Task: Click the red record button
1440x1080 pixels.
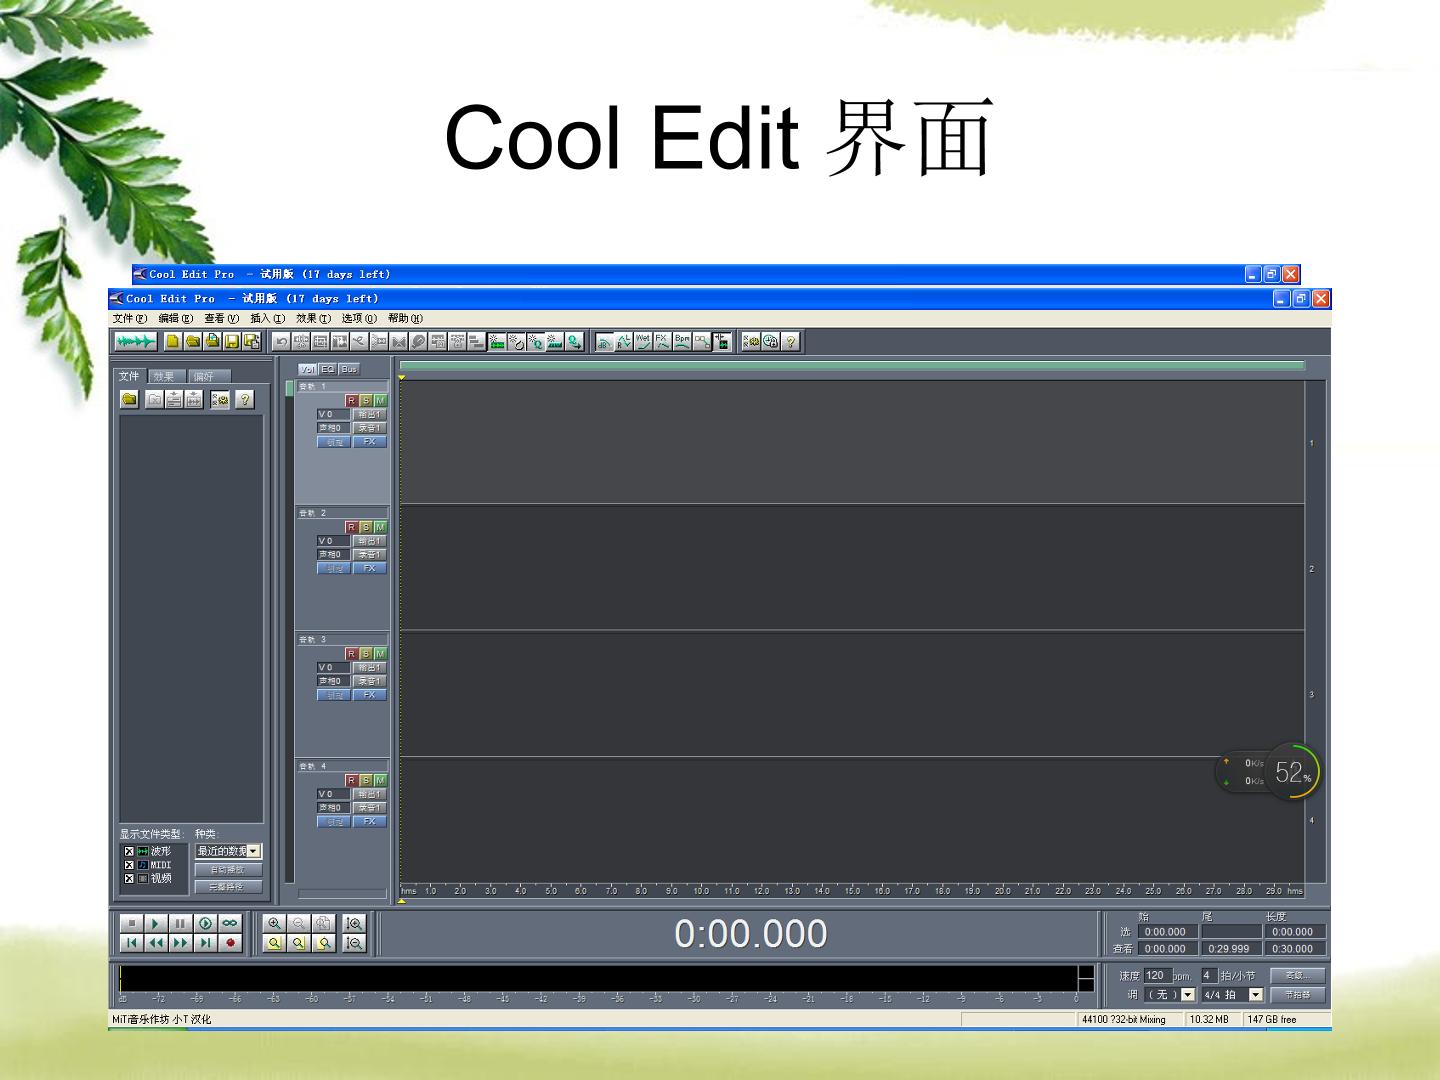Action: click(x=230, y=943)
